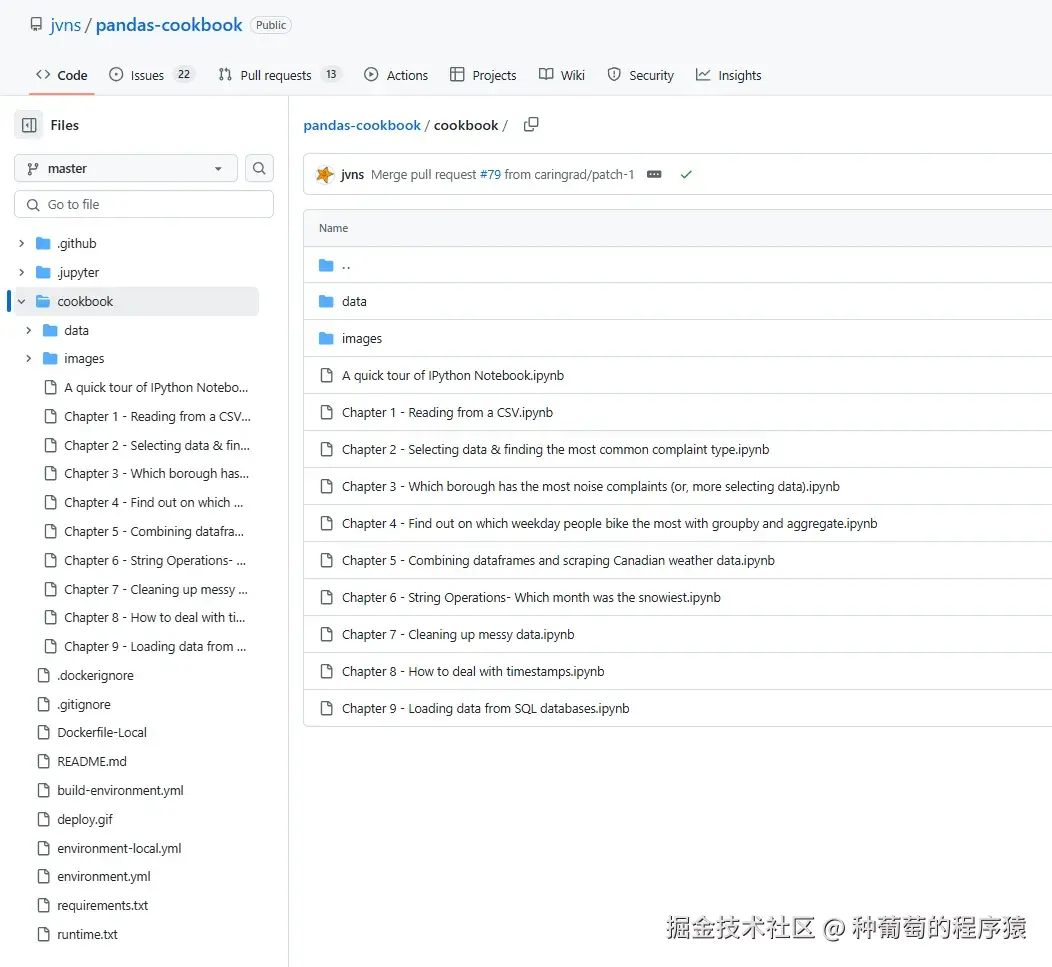The width and height of the screenshot is (1052, 967).
Task: Click jvns avatar icon in commit bar
Action: click(x=325, y=174)
